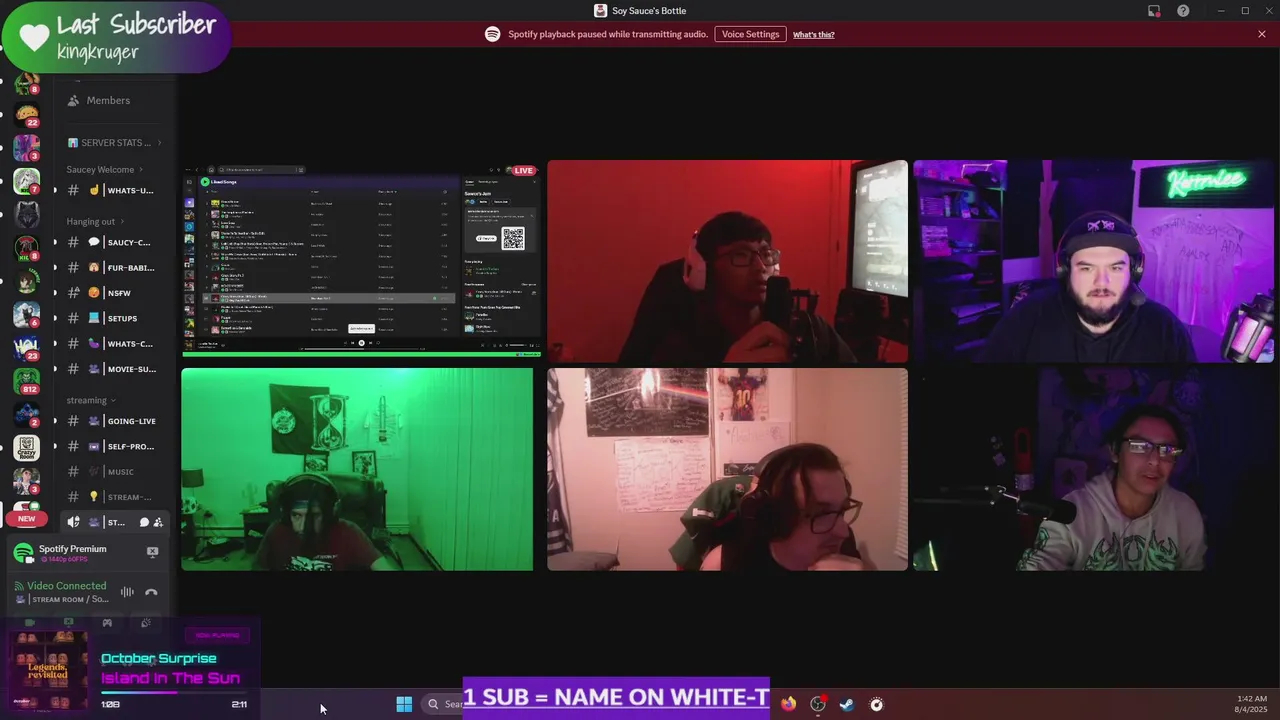The height and width of the screenshot is (720, 1280).
Task: Open the soundboard in voice panel
Action: (x=146, y=623)
